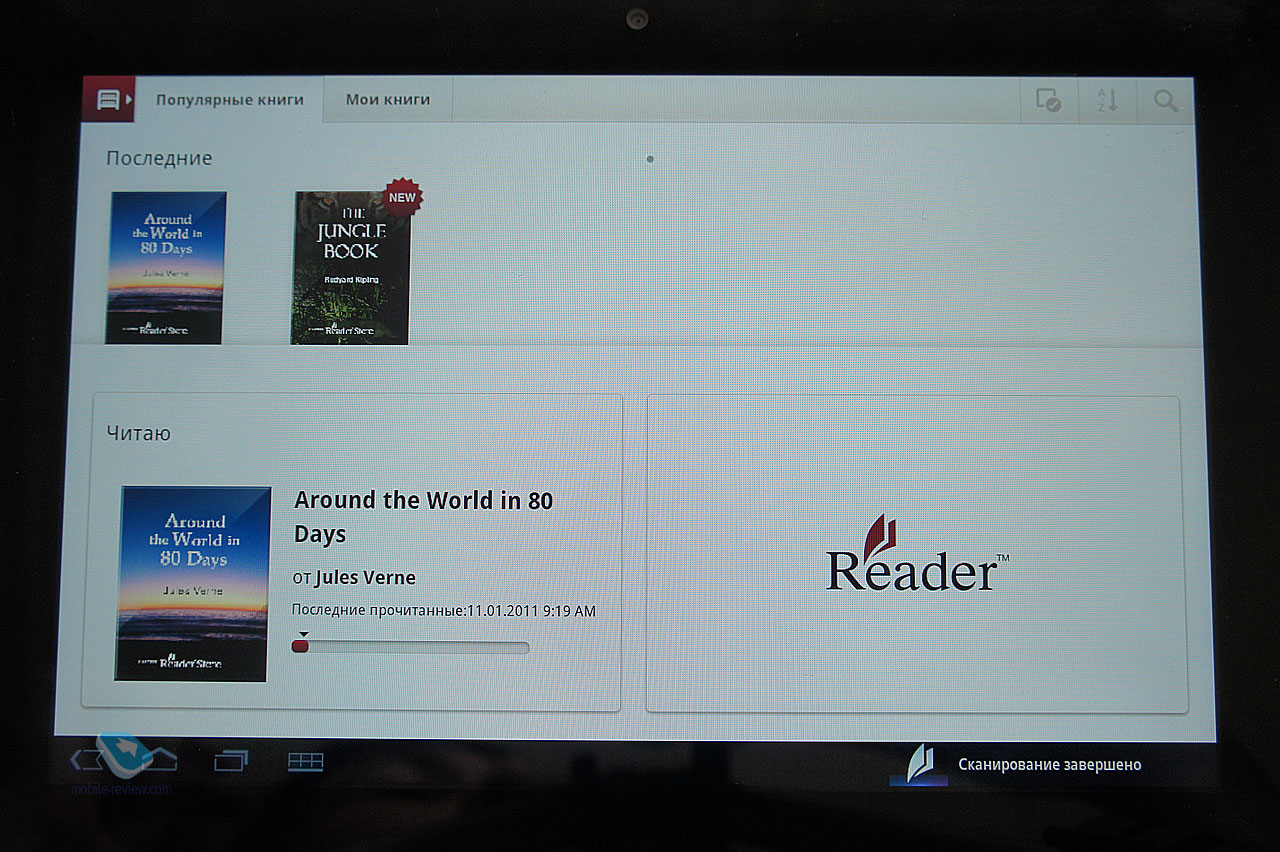Viewport: 1280px width, 852px height.
Task: Switch to the Популярные книги tab
Action: tap(230, 100)
